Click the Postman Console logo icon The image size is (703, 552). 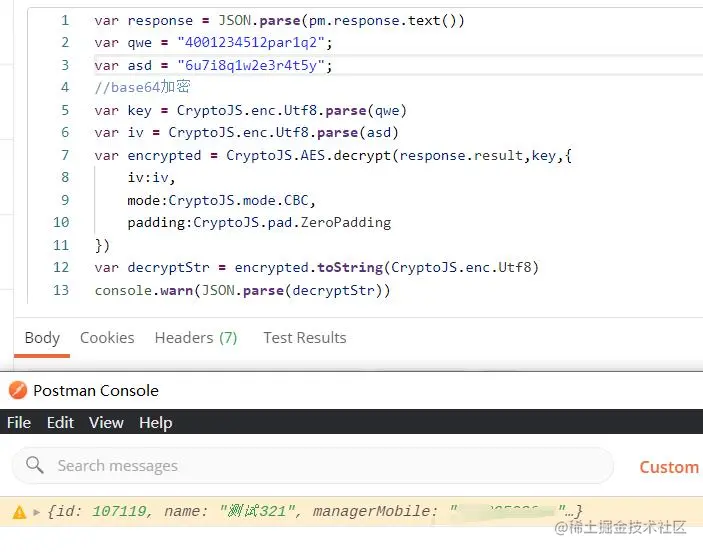[x=18, y=390]
